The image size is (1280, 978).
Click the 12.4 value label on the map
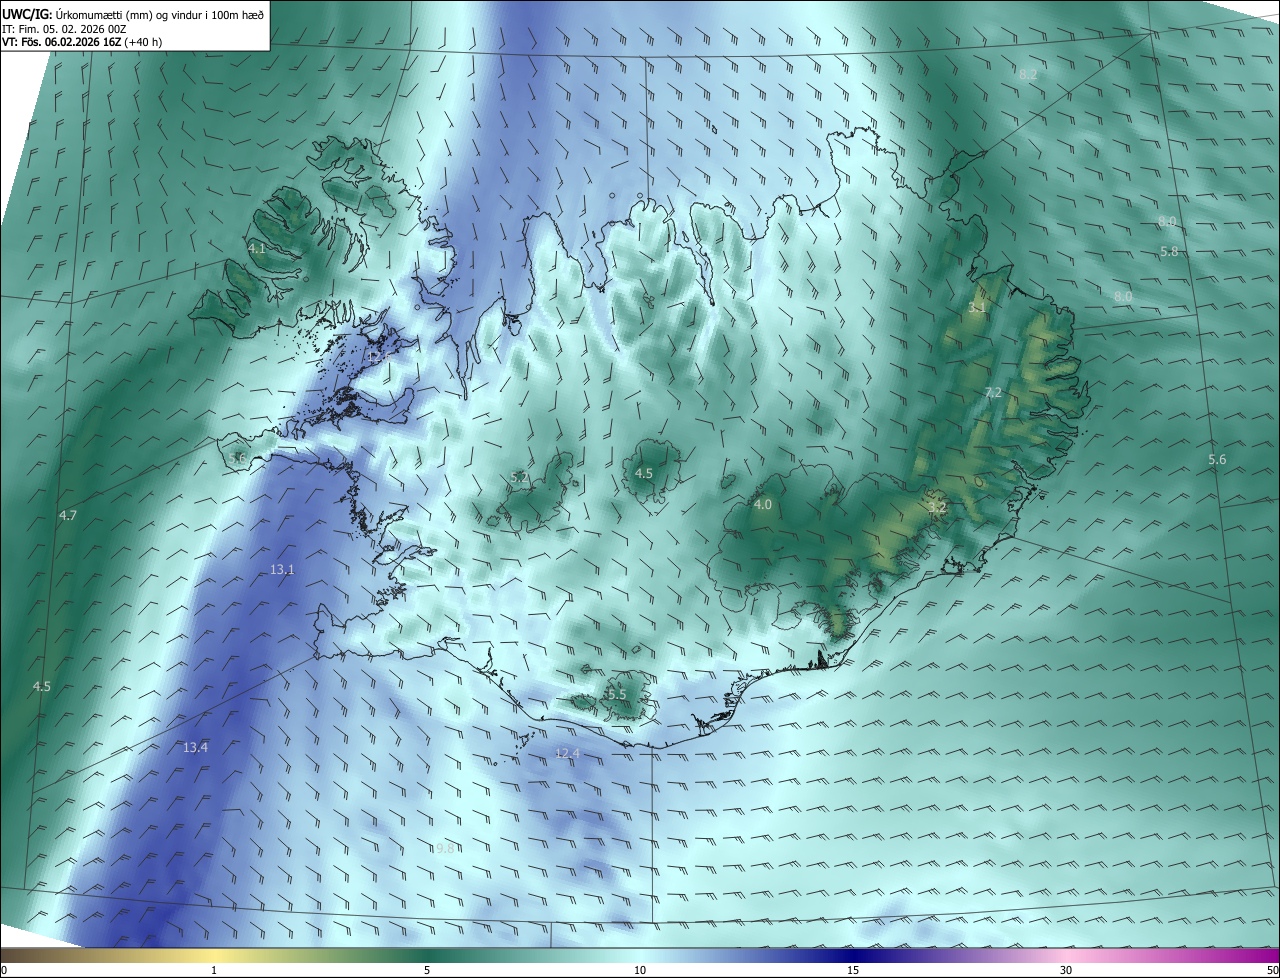(567, 753)
